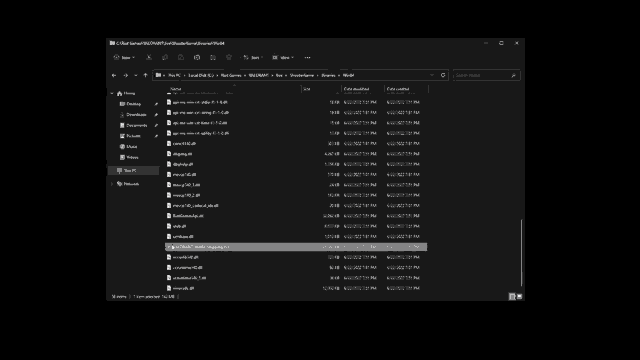Open the See more ellipsis menu
640x360 pixels.
307,58
